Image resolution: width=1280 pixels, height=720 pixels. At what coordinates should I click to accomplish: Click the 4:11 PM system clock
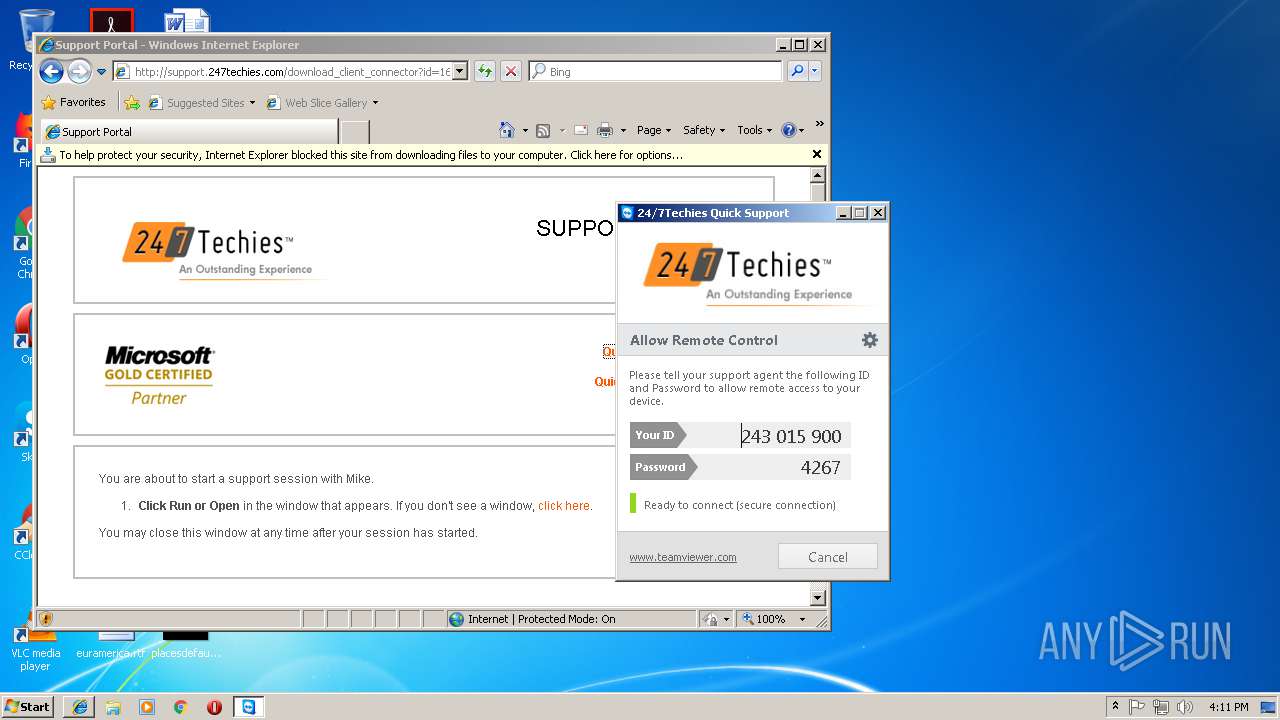click(x=1228, y=706)
